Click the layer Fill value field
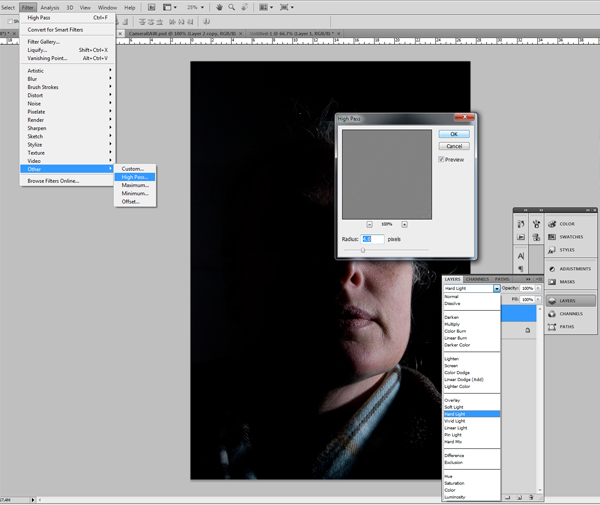Viewport: 600px width, 505px height. point(527,299)
